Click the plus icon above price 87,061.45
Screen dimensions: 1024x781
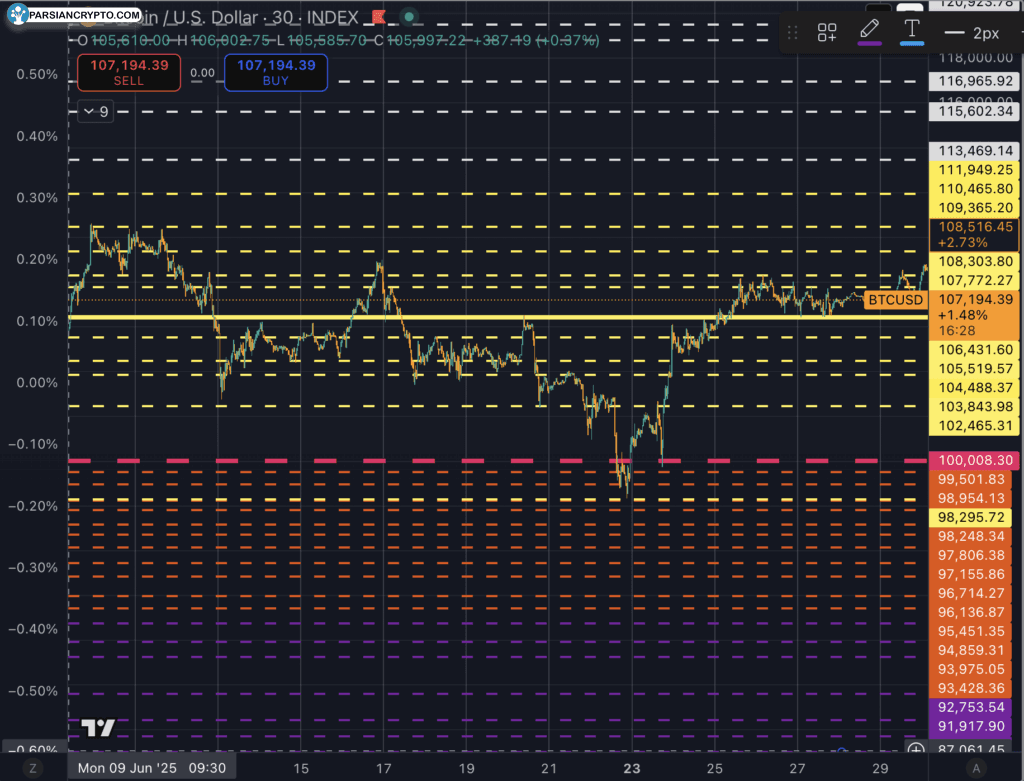[x=916, y=748]
